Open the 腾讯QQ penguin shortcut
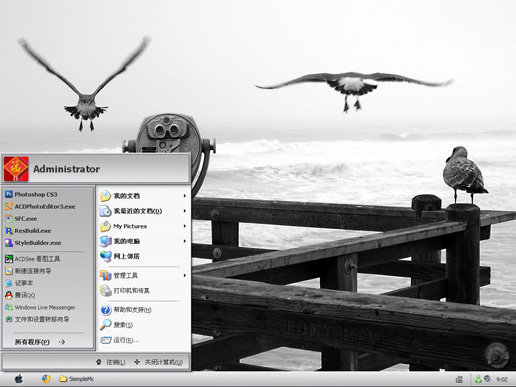516x387 pixels. (20, 295)
